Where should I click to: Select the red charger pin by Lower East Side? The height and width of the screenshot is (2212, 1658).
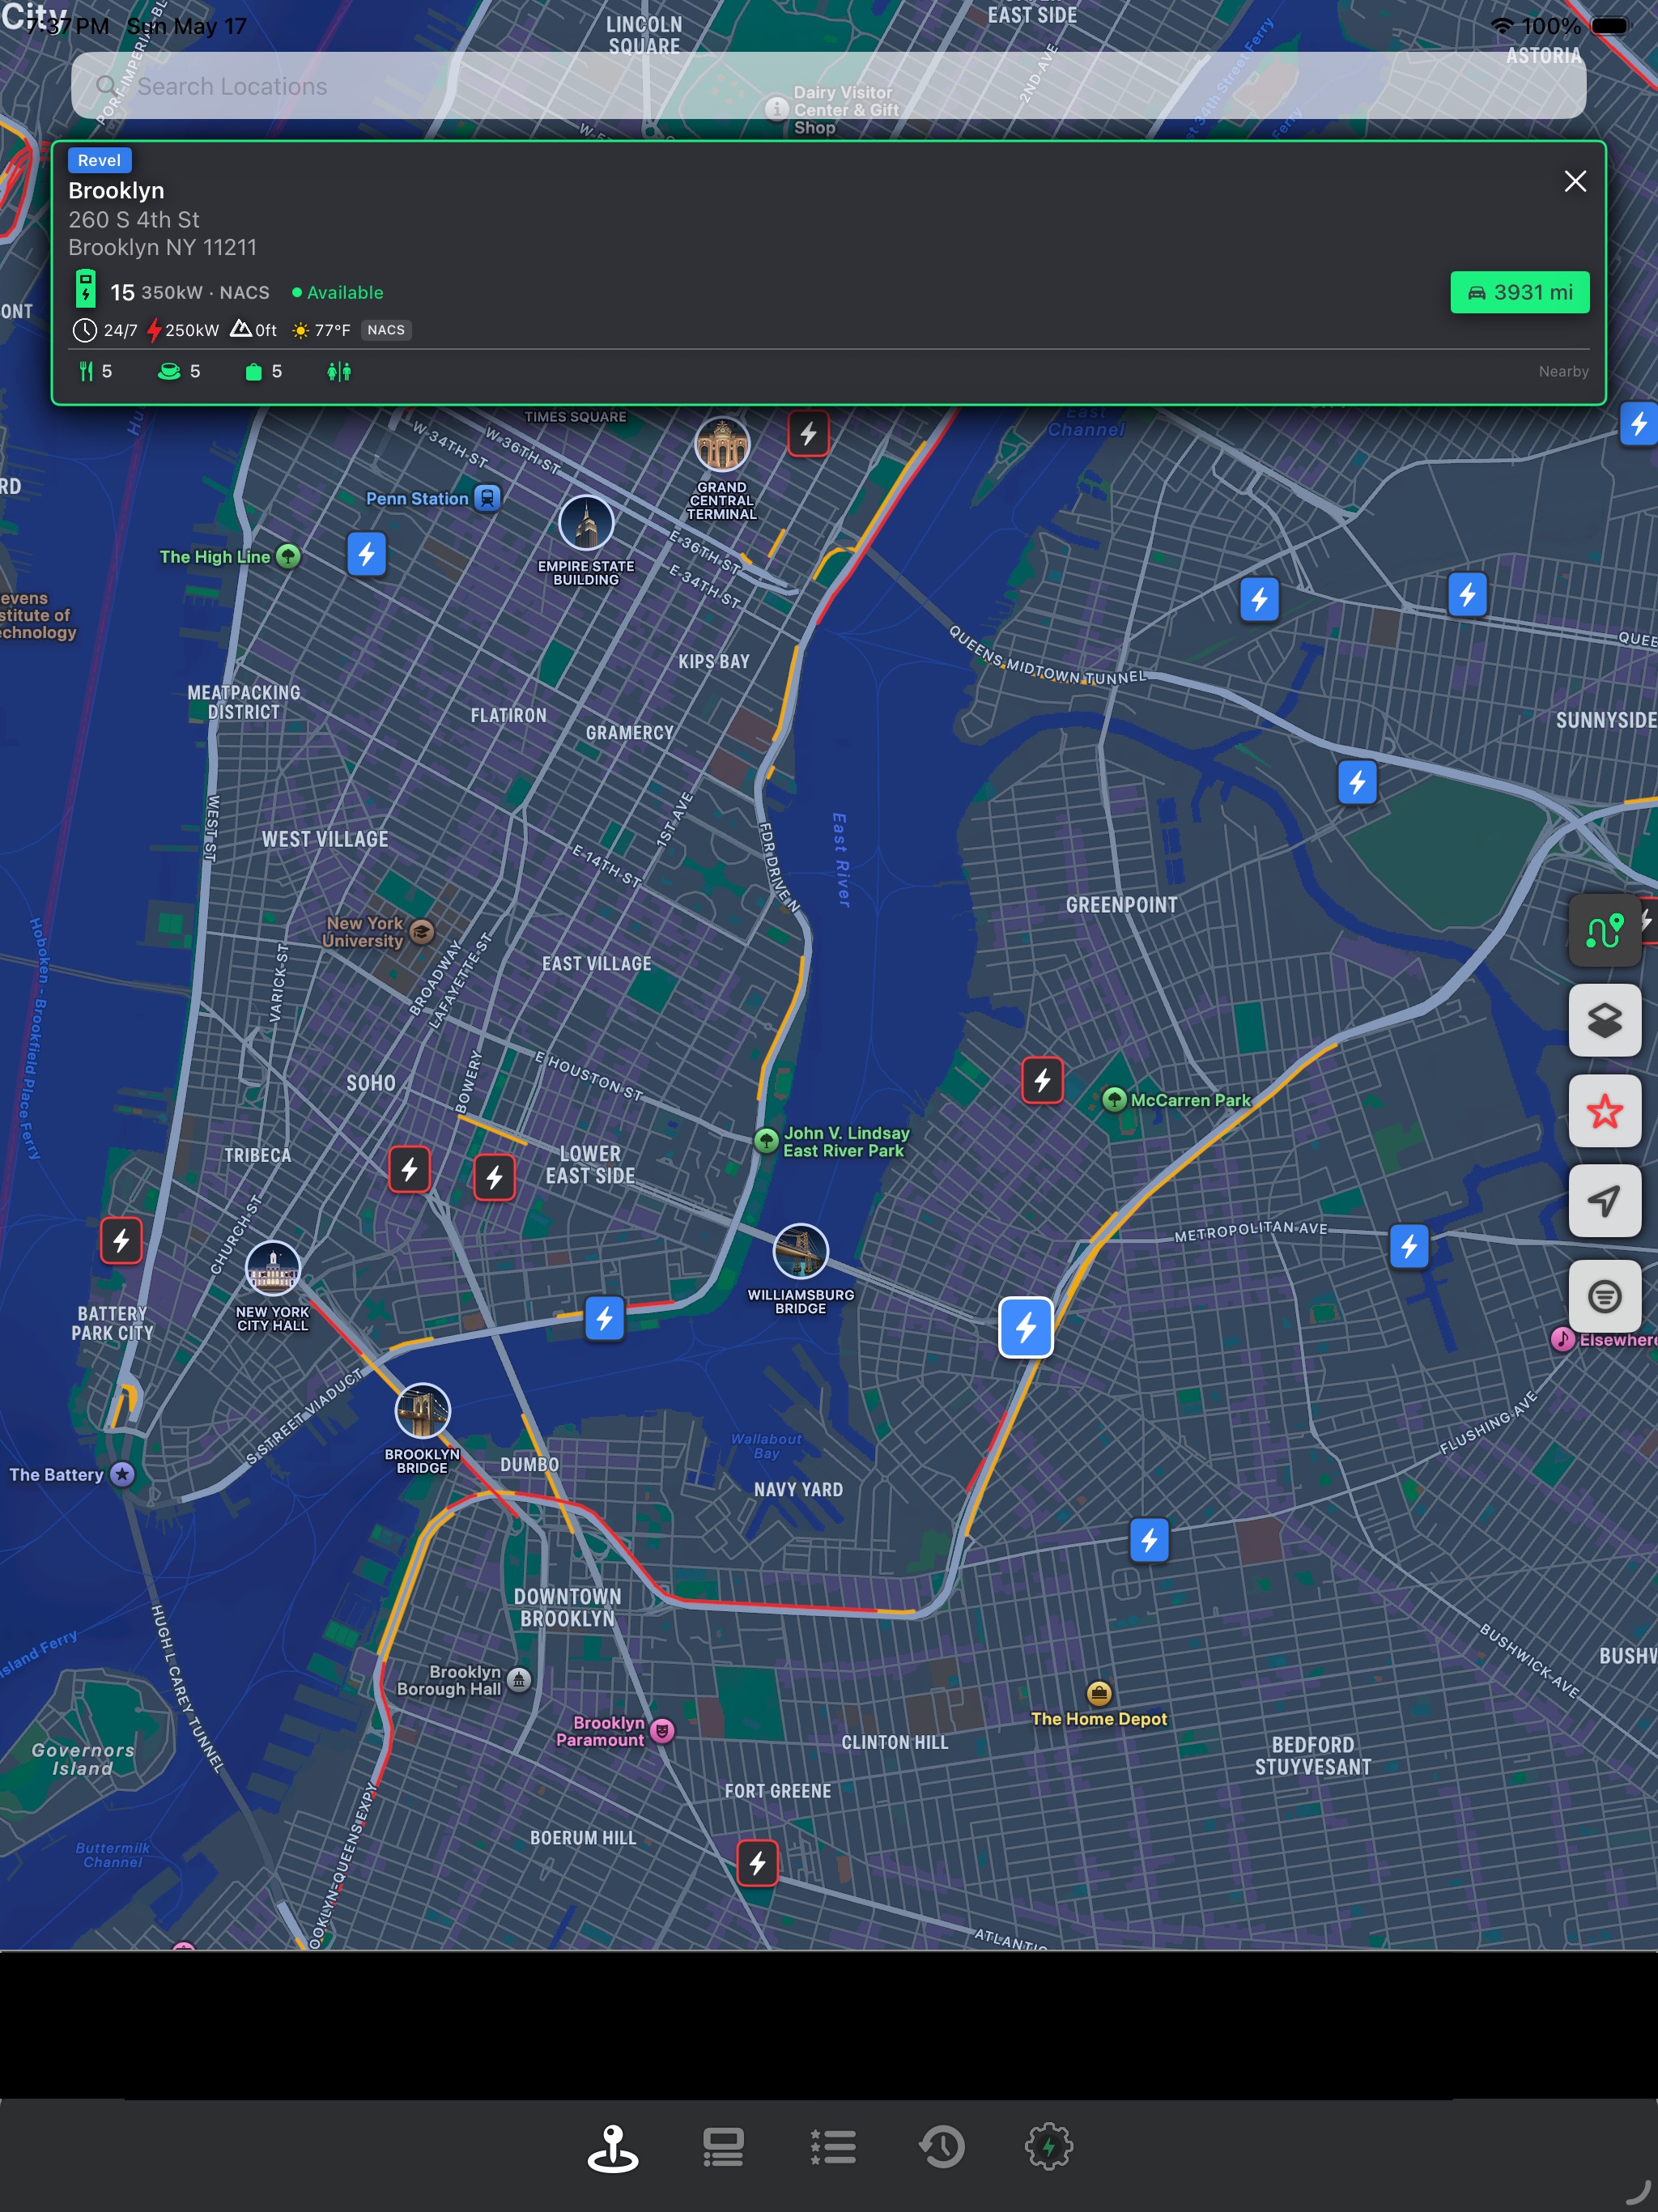pos(494,1178)
